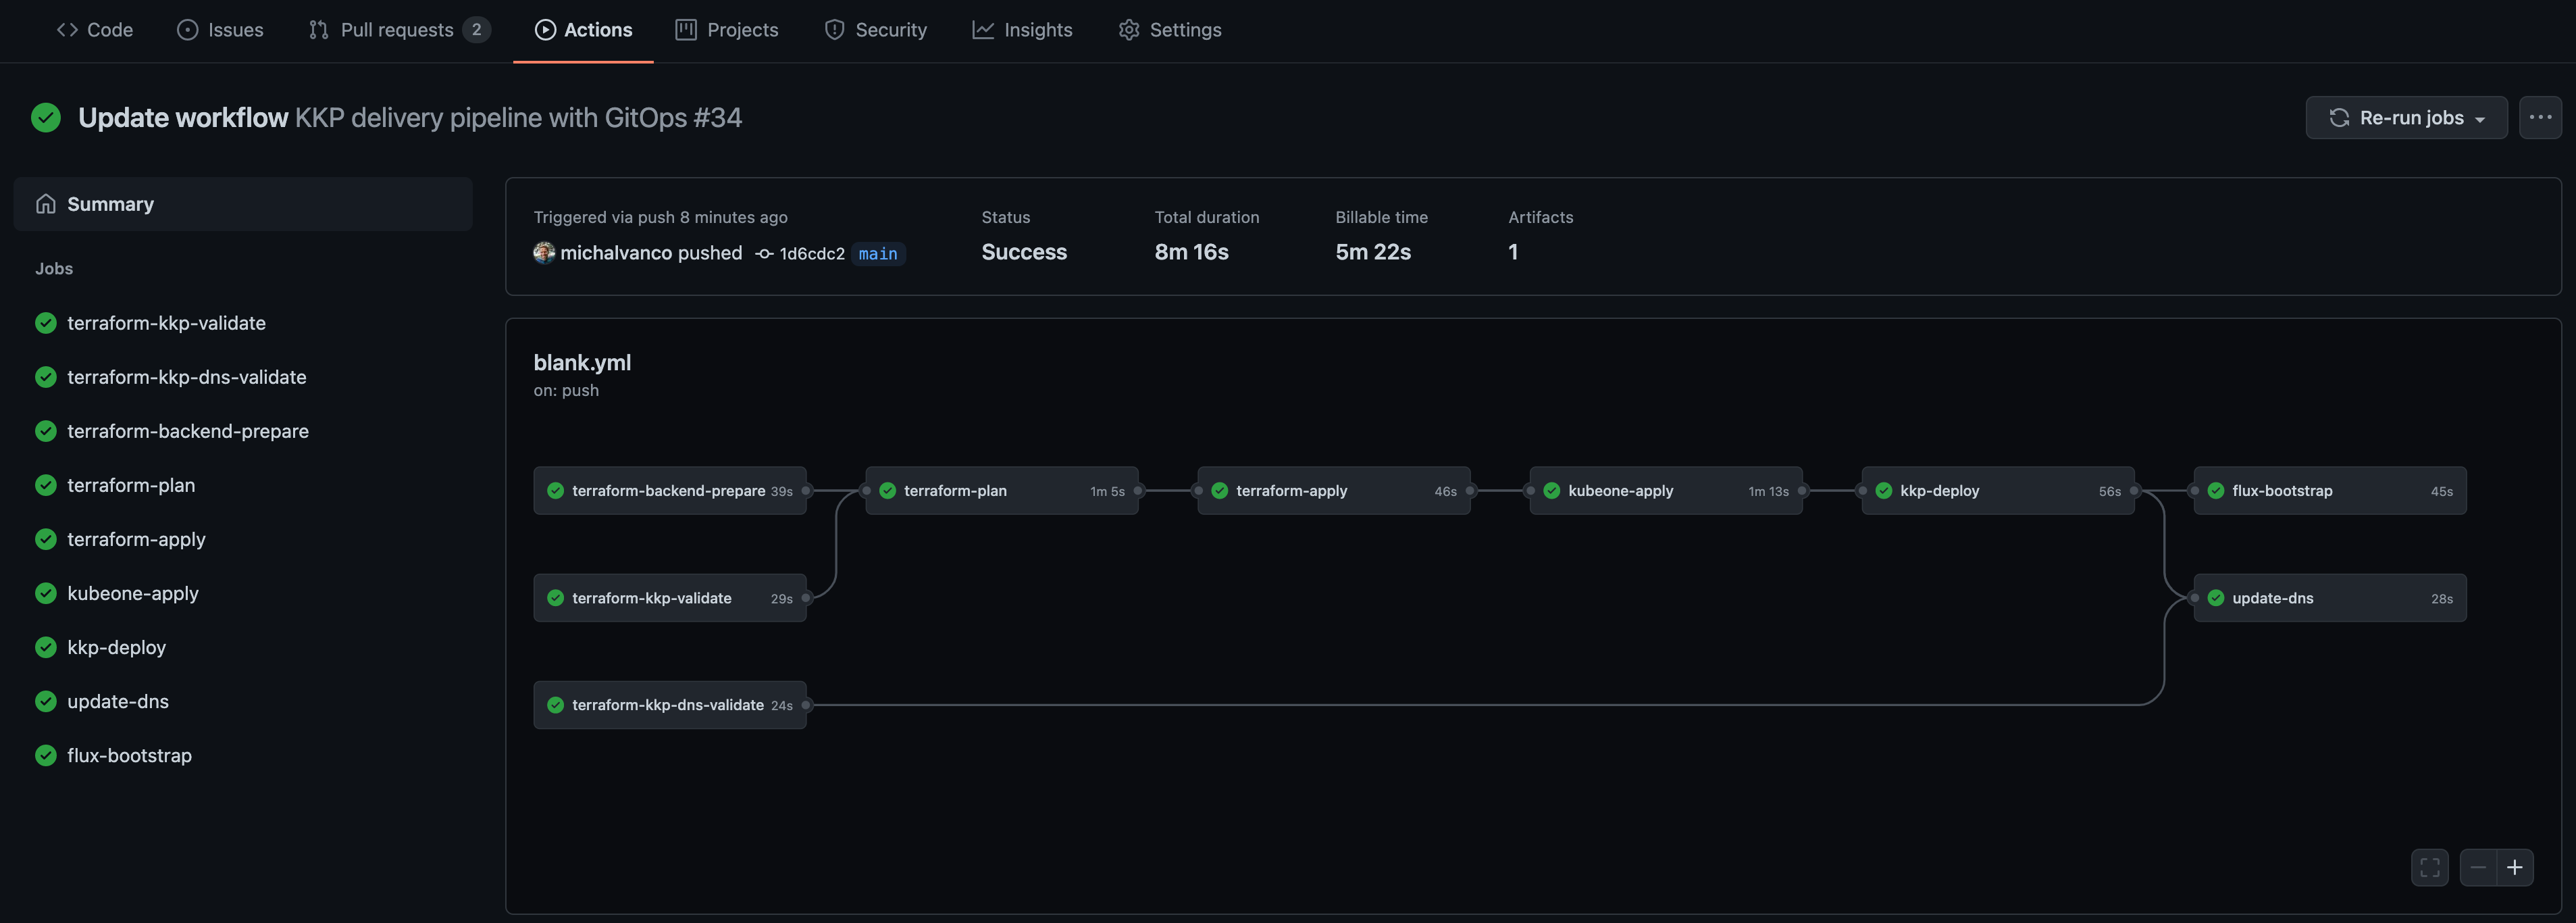
Task: Switch to the Actions tab
Action: pyautogui.click(x=583, y=29)
